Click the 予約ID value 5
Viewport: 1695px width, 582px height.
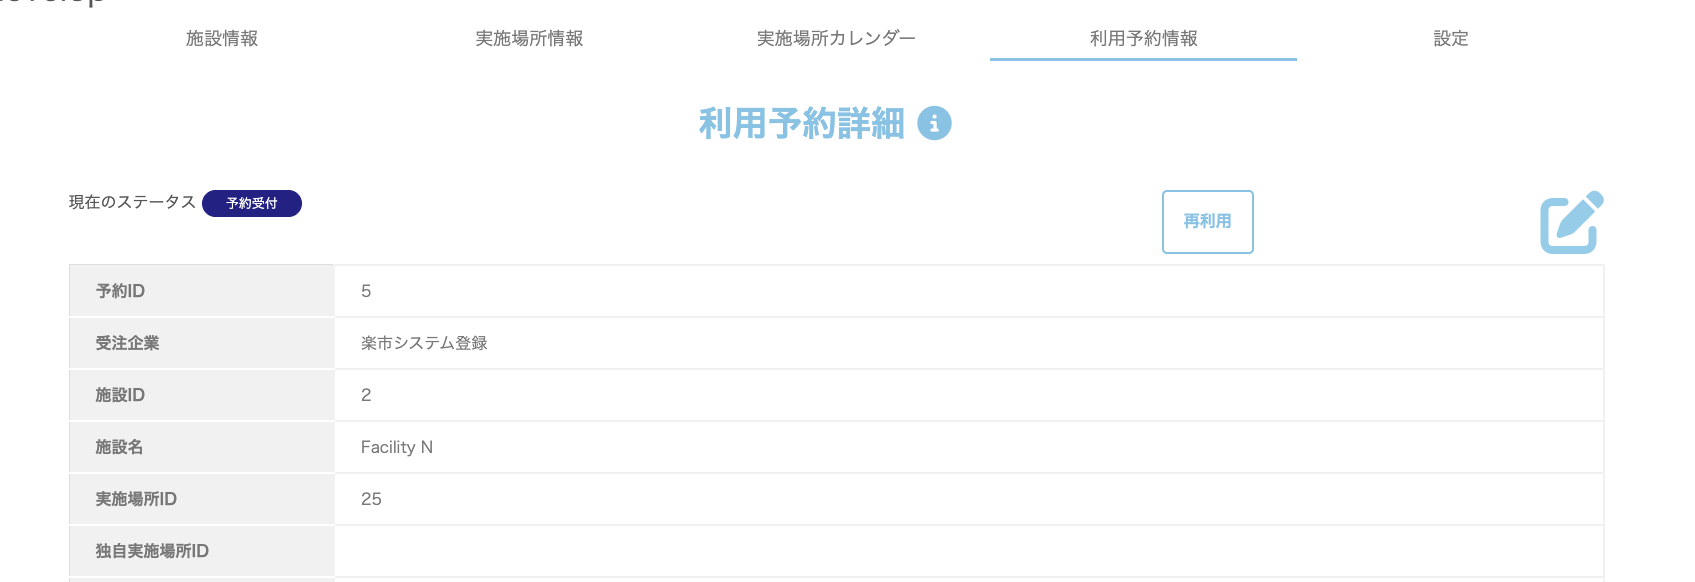[366, 291]
